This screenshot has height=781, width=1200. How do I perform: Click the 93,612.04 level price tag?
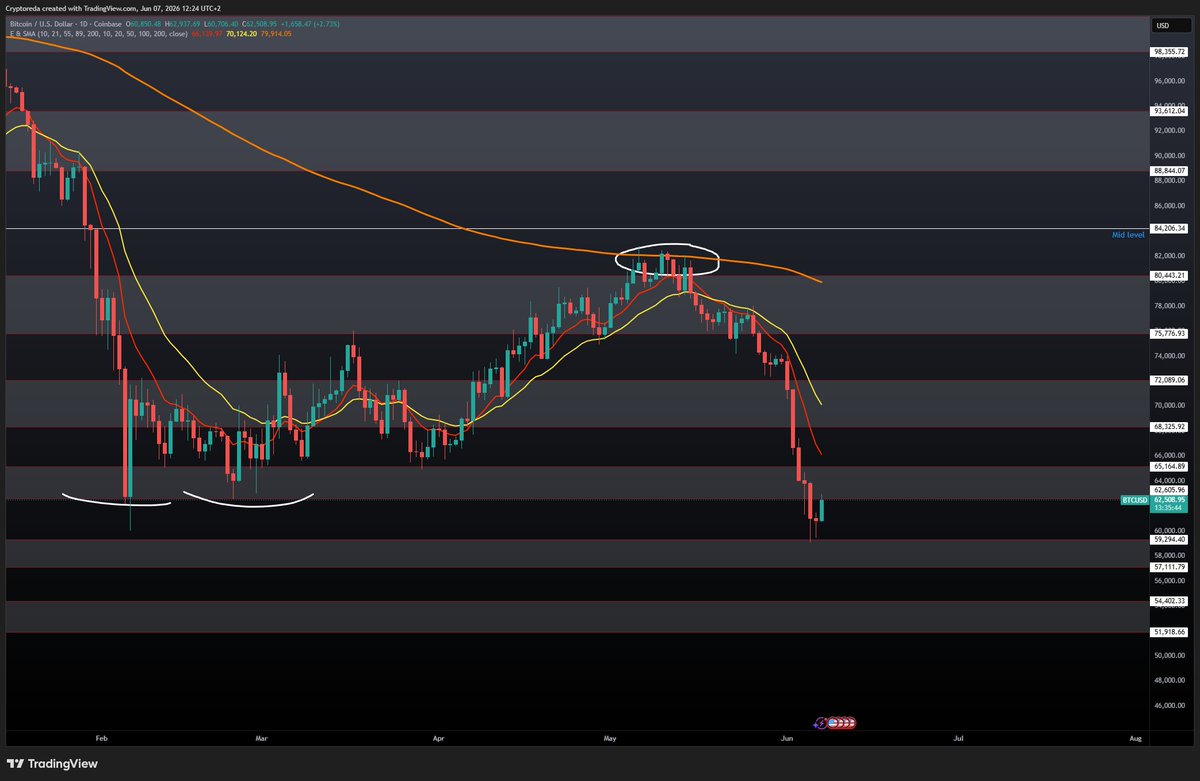click(x=1169, y=112)
